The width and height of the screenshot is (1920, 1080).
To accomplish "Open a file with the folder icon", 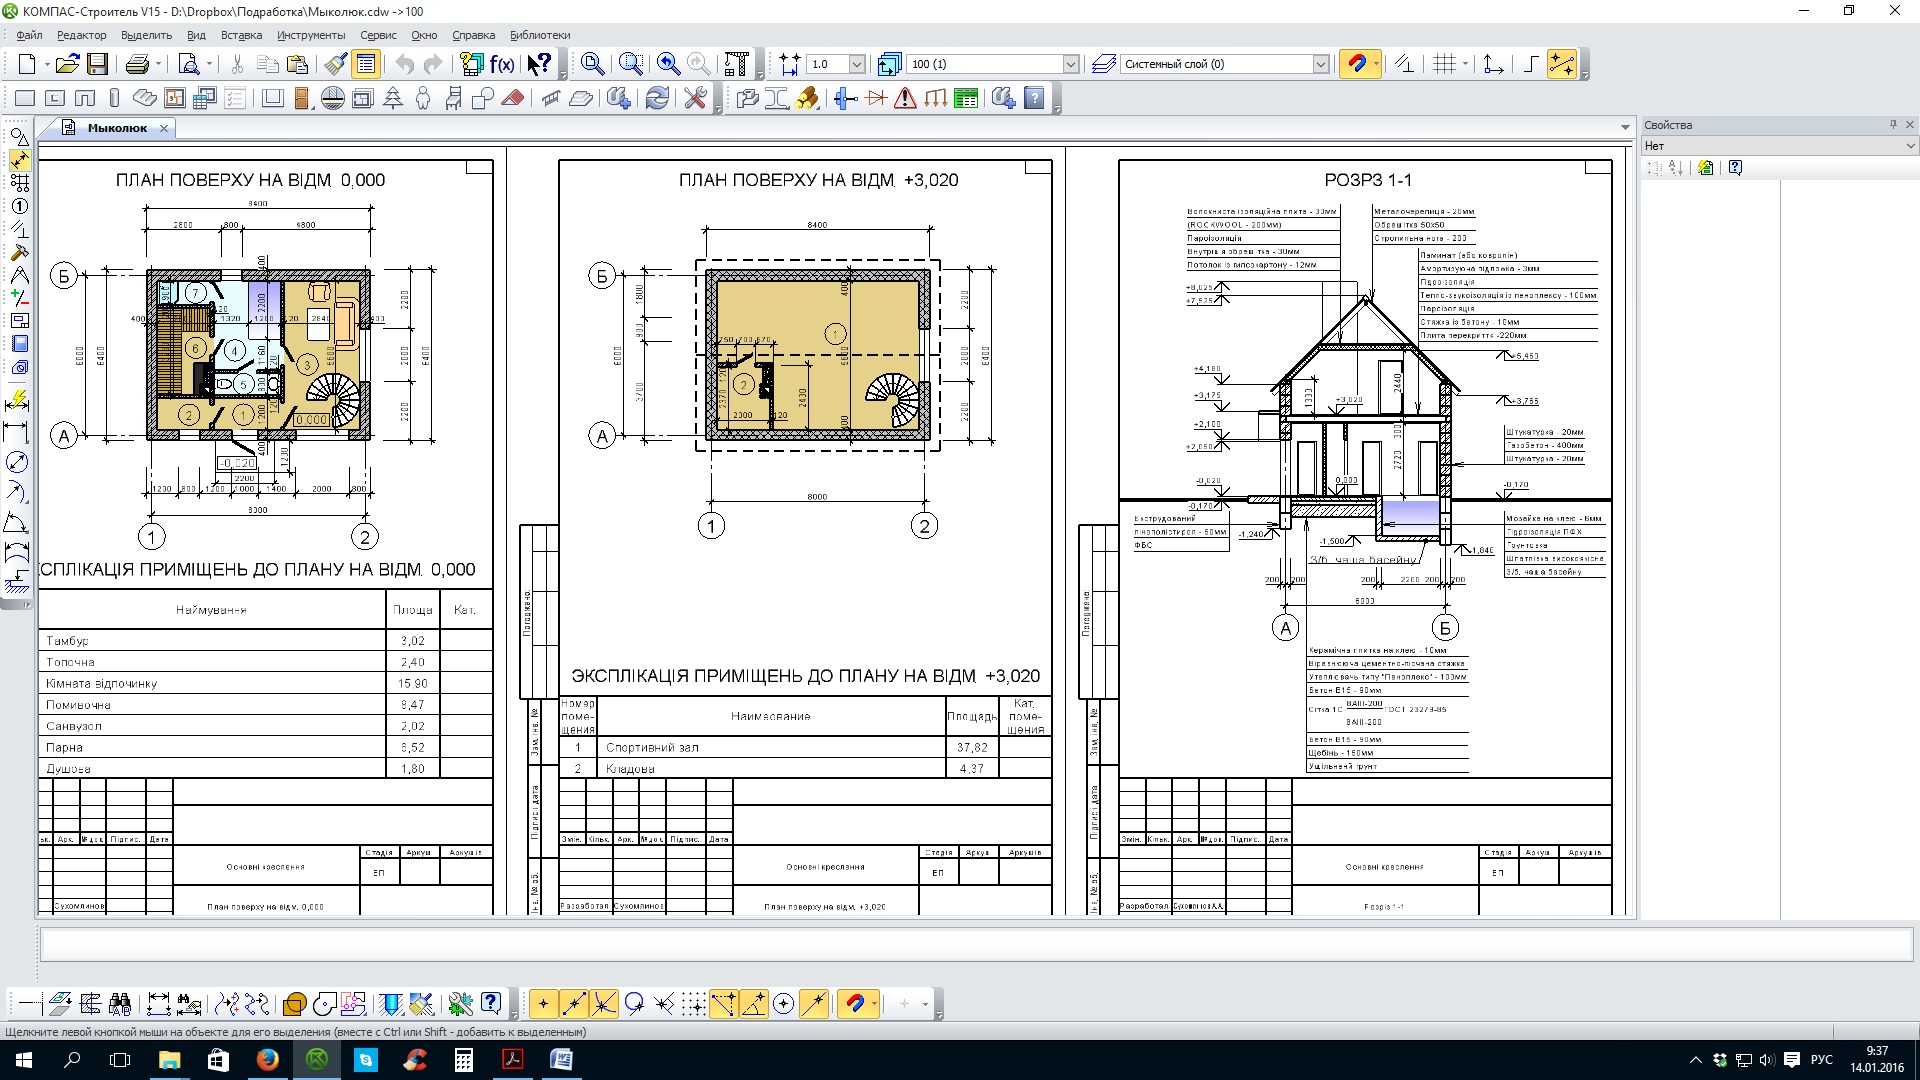I will pos(67,64).
